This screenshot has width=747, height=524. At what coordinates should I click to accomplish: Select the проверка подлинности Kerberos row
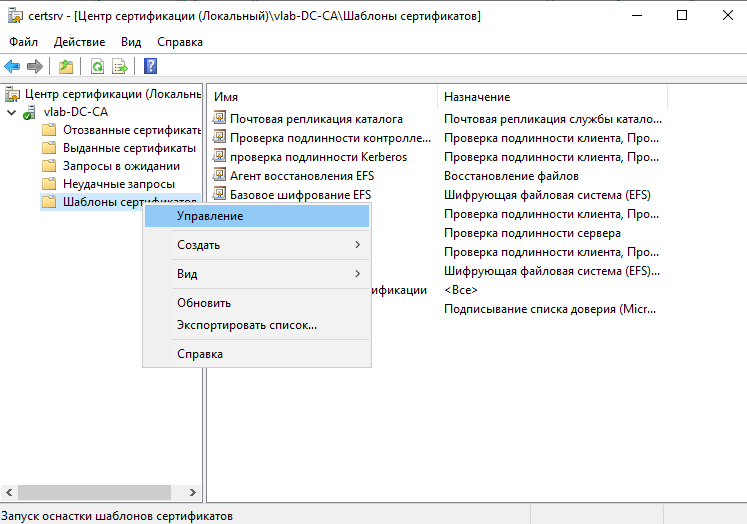[318, 157]
